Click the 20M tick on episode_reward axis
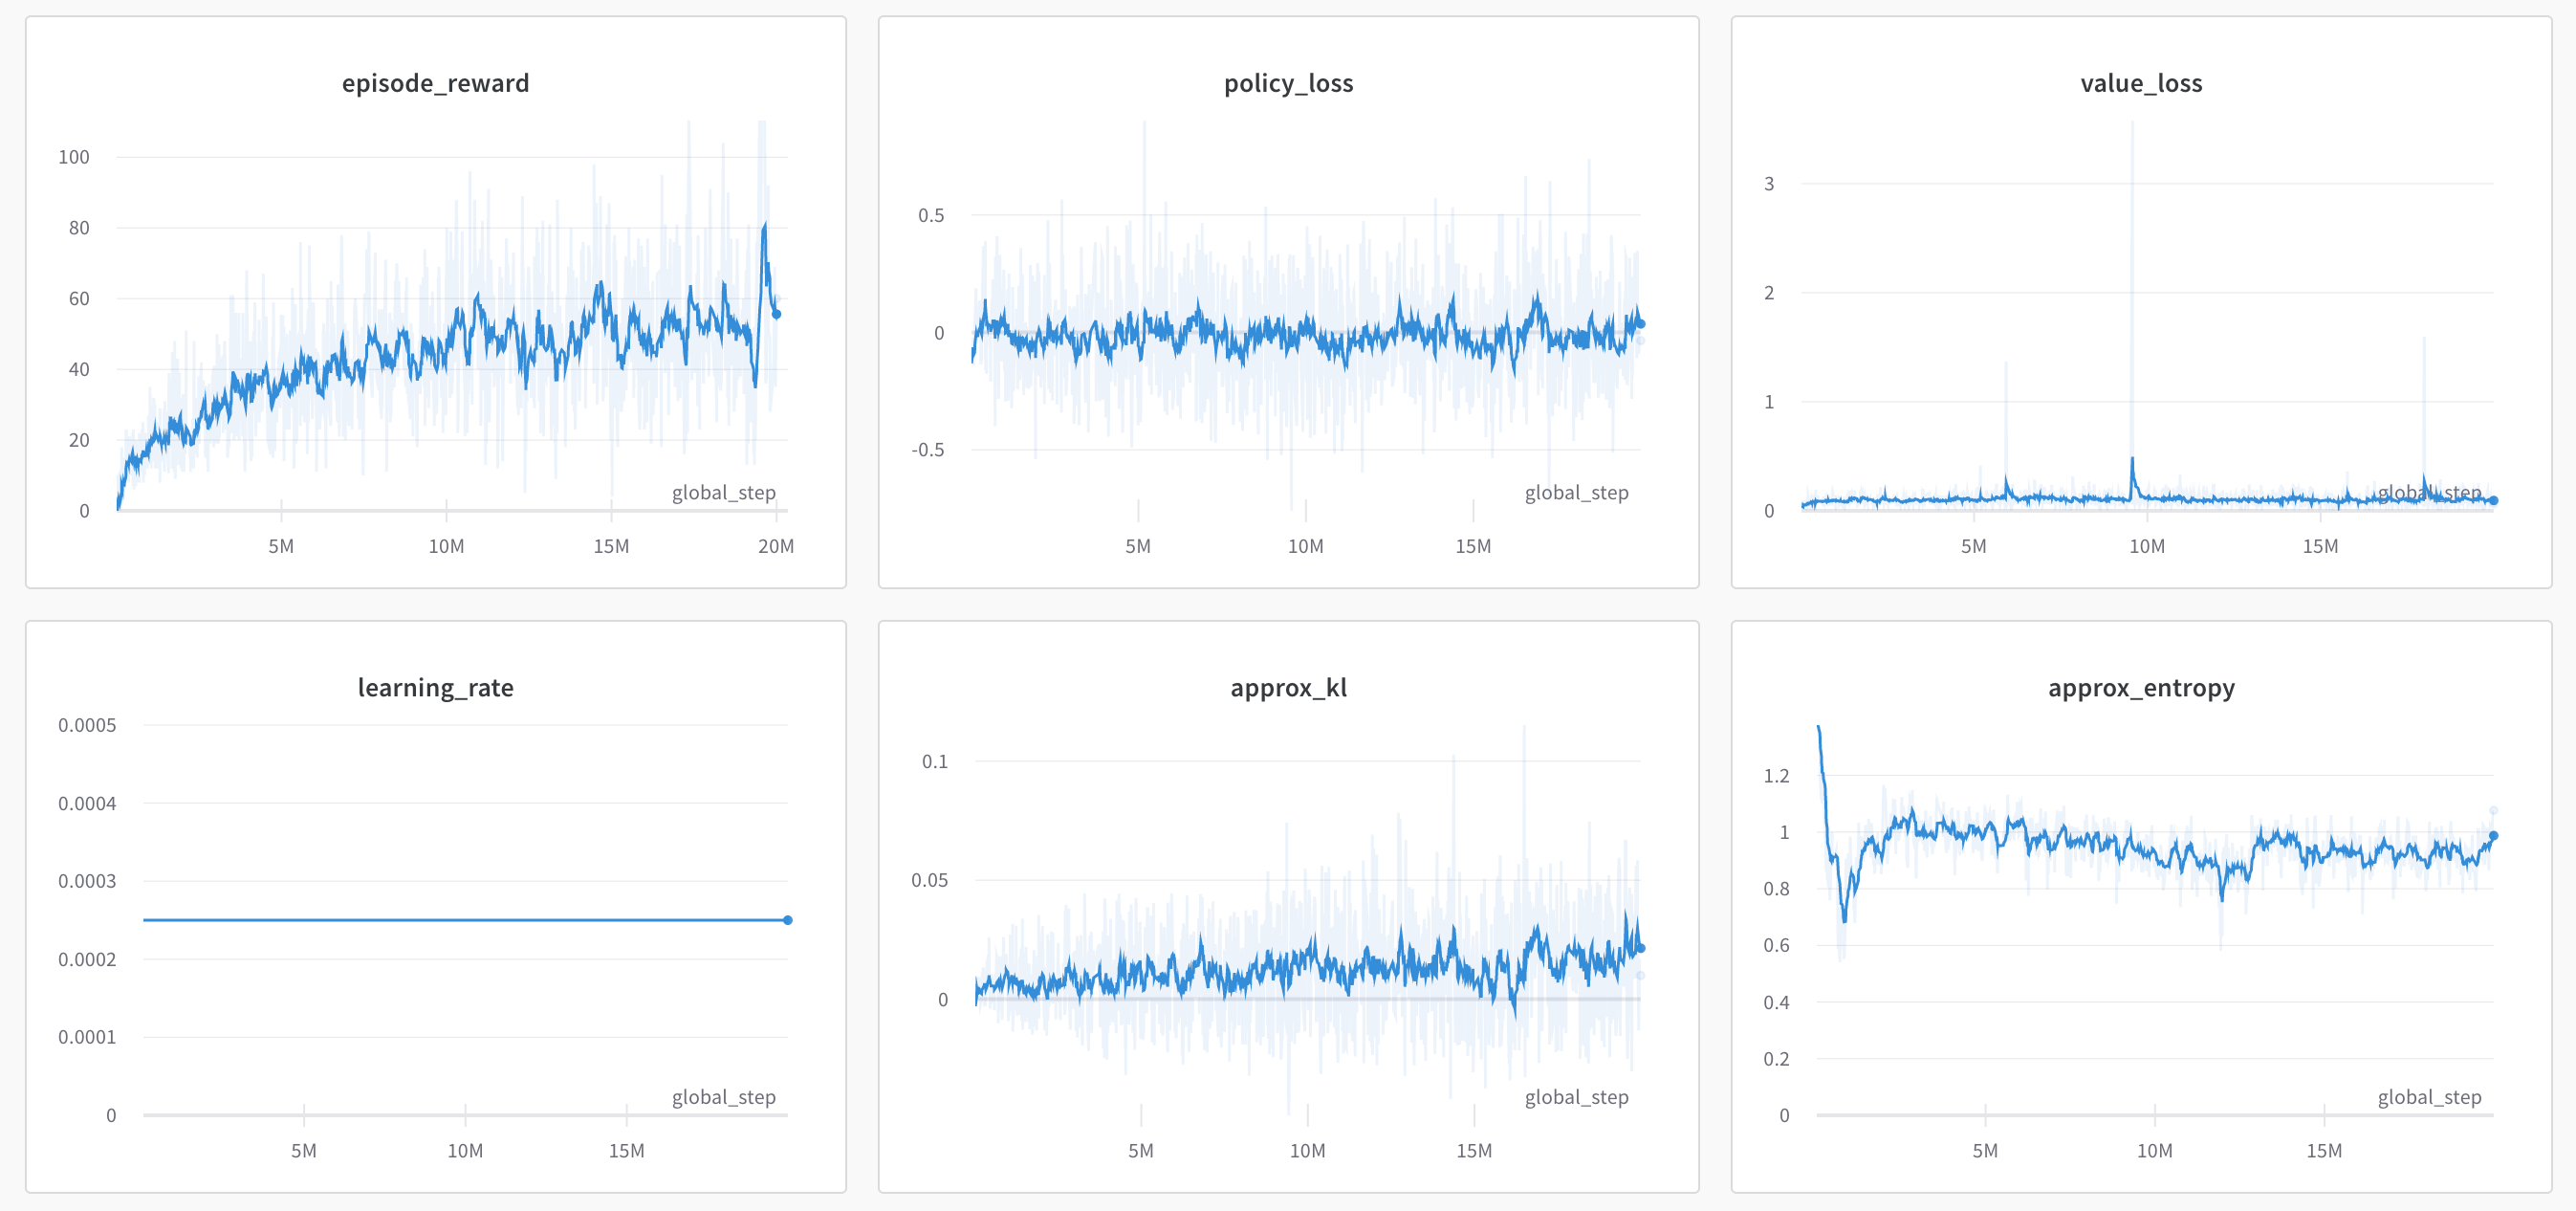Image resolution: width=2576 pixels, height=1211 pixels. pos(776,546)
